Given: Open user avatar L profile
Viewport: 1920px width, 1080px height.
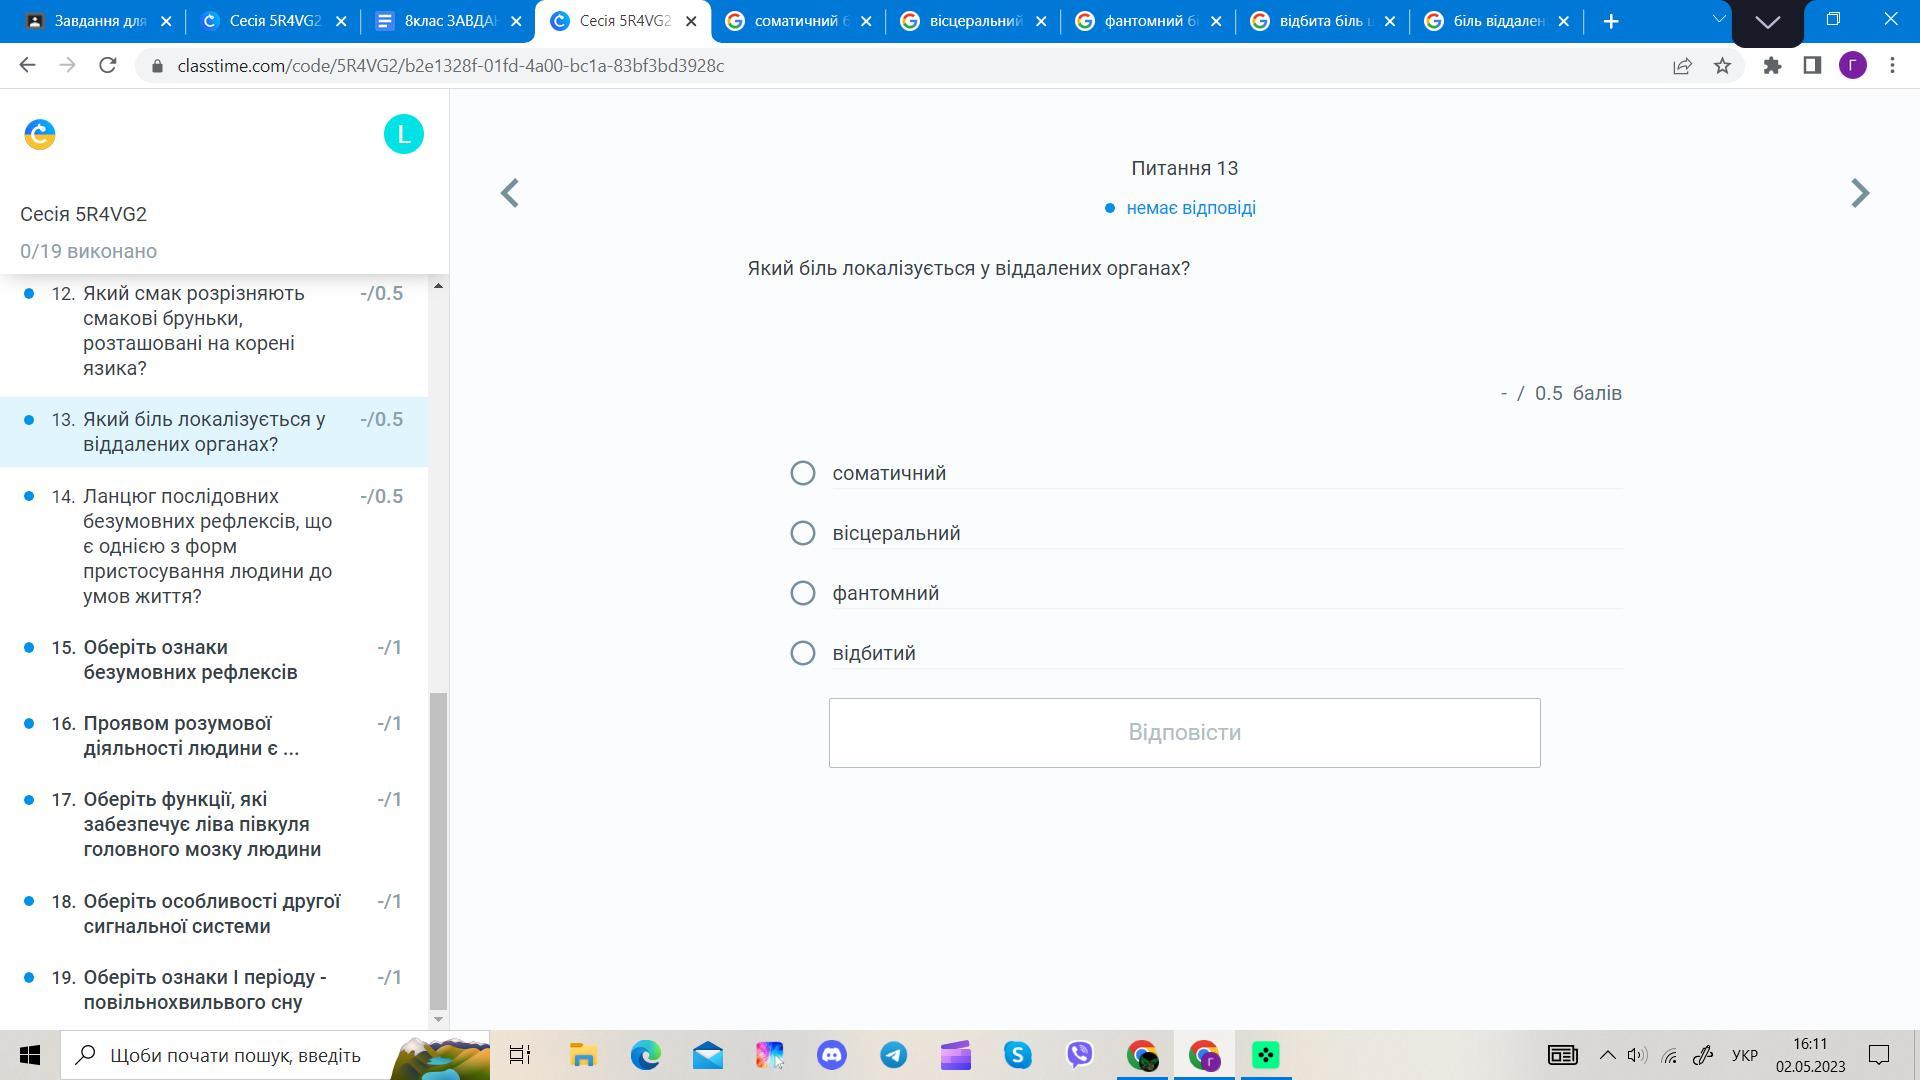Looking at the screenshot, I should tap(403, 134).
